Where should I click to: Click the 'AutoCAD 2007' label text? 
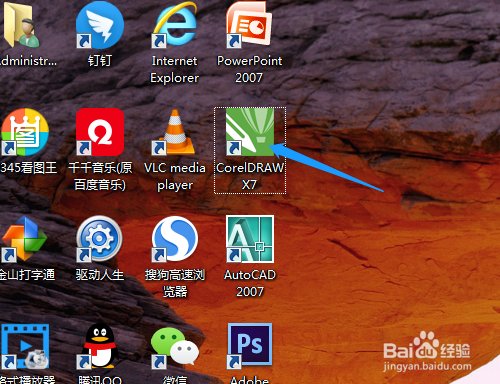tap(250, 283)
